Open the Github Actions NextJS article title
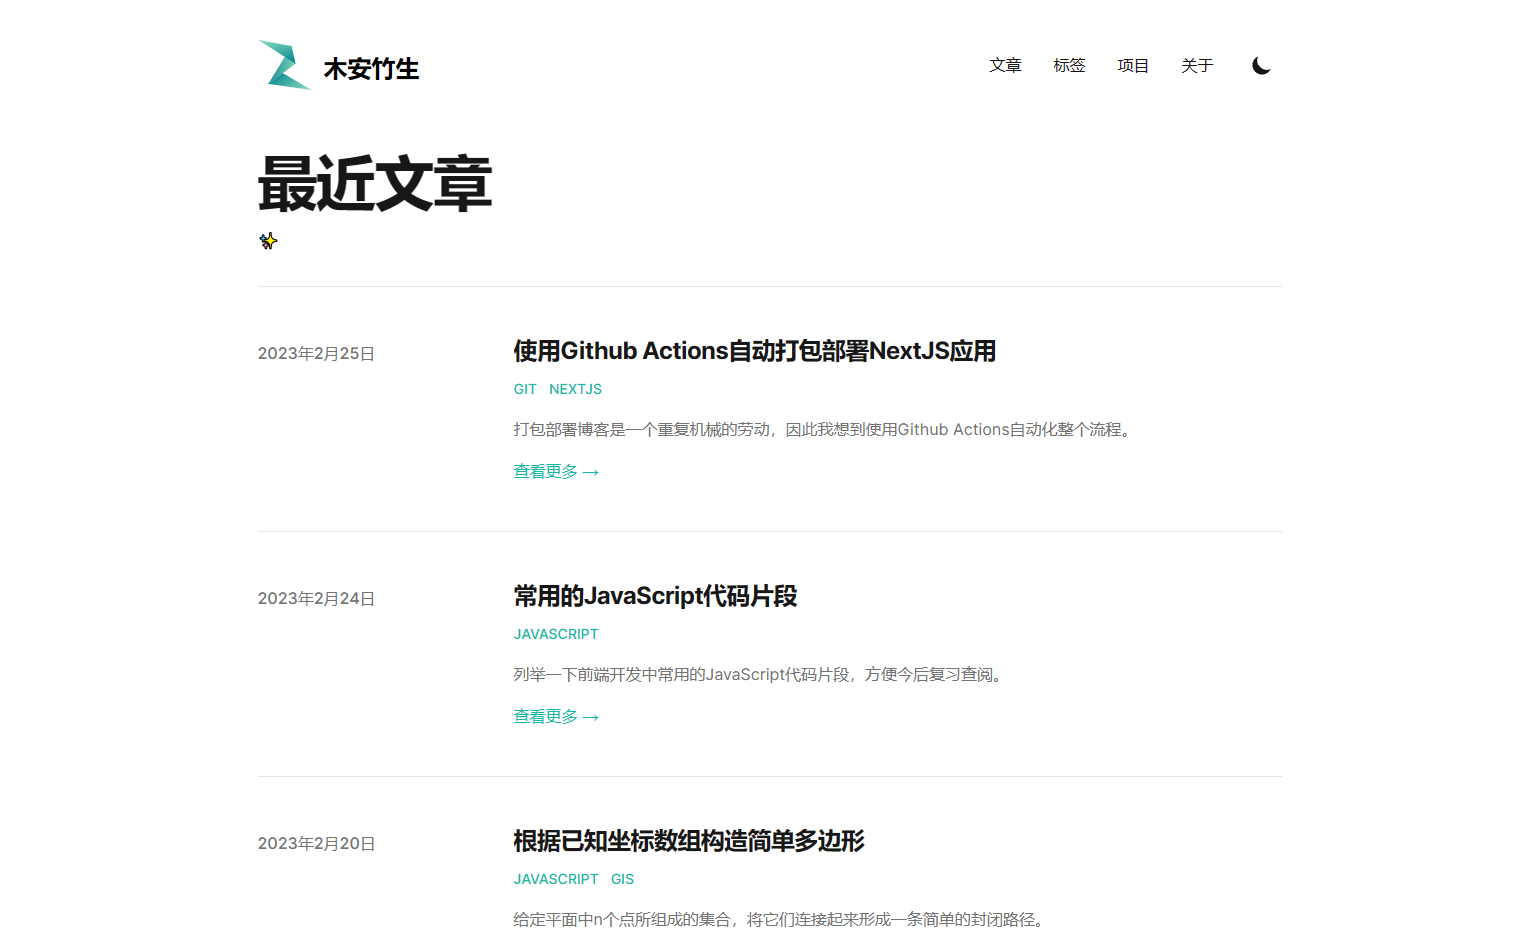Image resolution: width=1539 pixels, height=937 pixels. pos(754,351)
